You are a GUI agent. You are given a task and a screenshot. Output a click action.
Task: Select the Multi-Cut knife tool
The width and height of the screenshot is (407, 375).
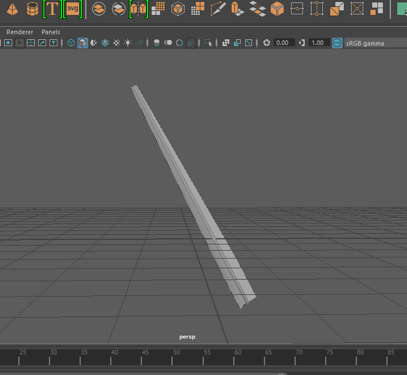[x=218, y=9]
